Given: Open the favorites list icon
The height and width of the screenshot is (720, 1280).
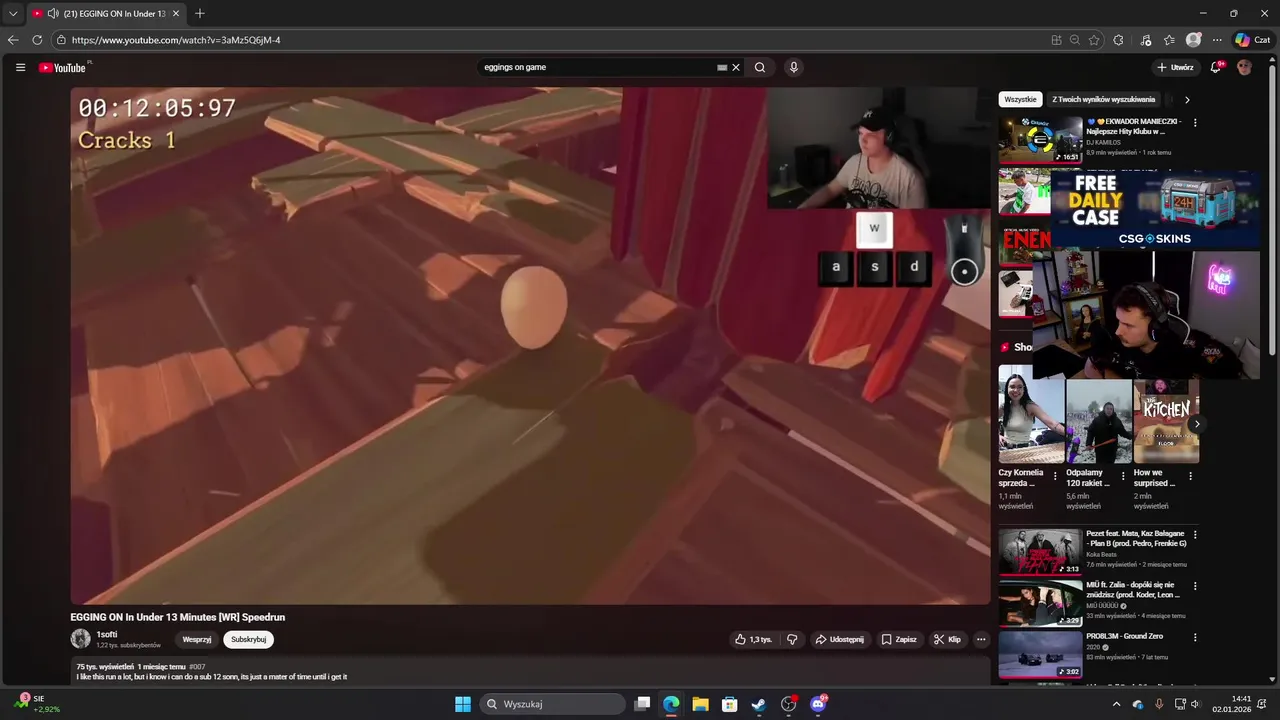Looking at the screenshot, I should tap(1169, 40).
